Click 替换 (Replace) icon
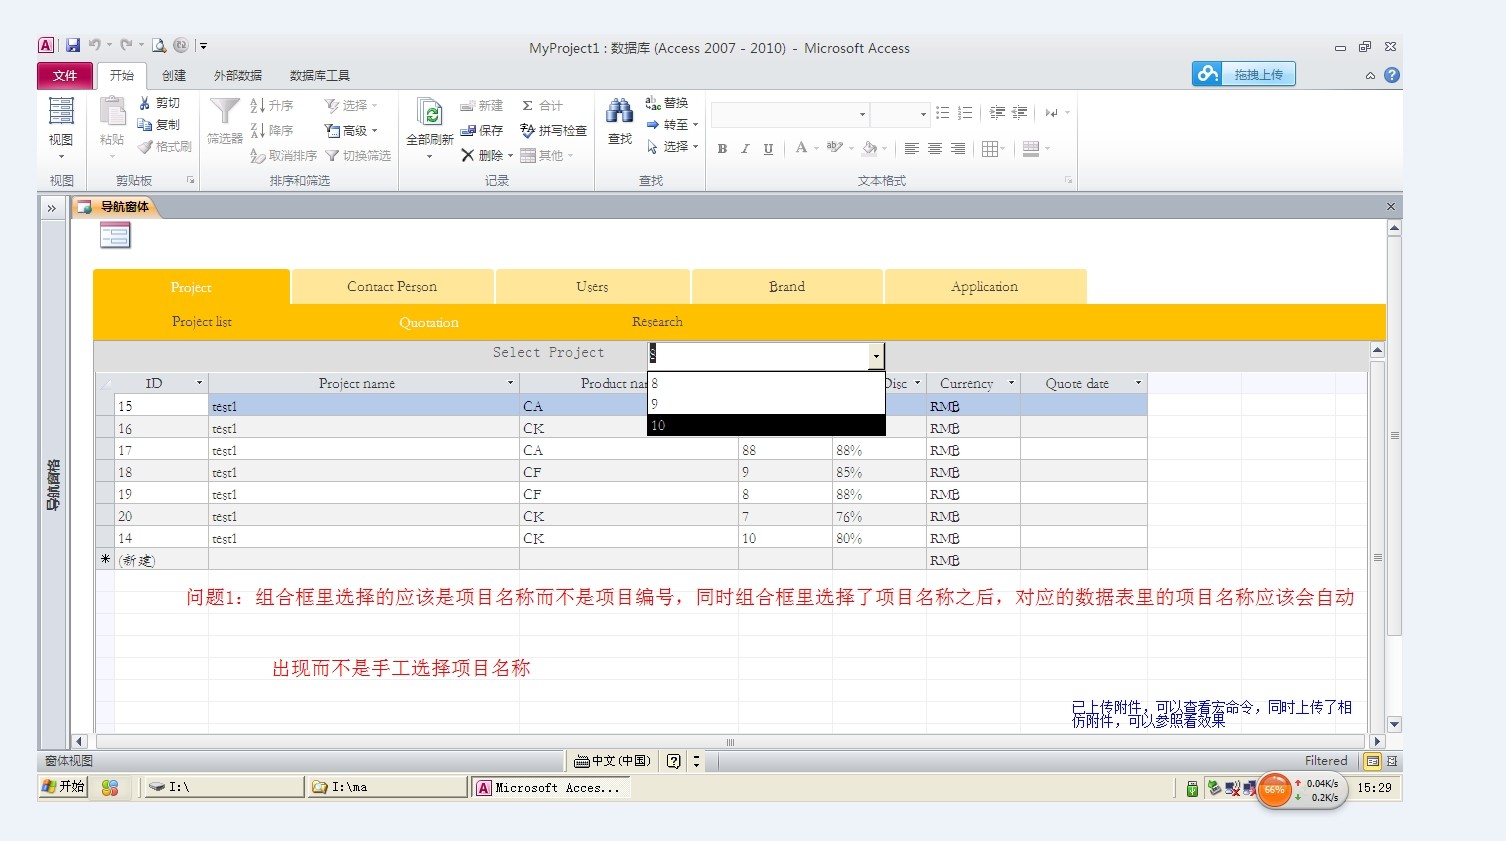 click(653, 103)
